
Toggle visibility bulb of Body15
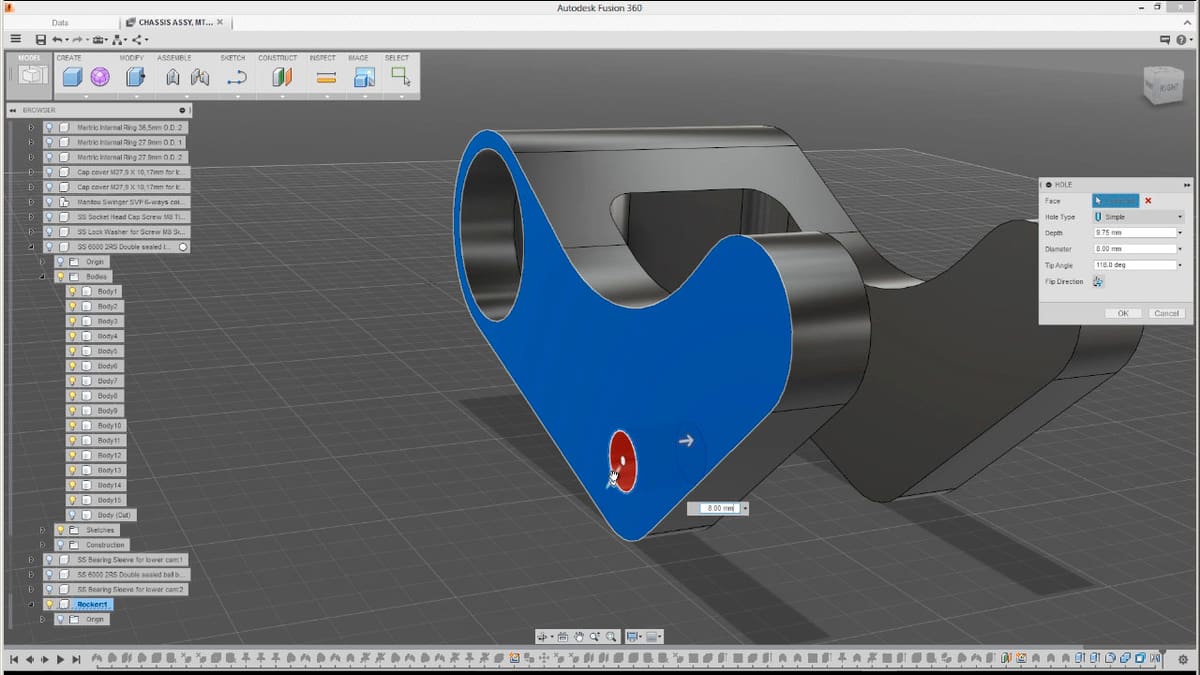click(73, 500)
